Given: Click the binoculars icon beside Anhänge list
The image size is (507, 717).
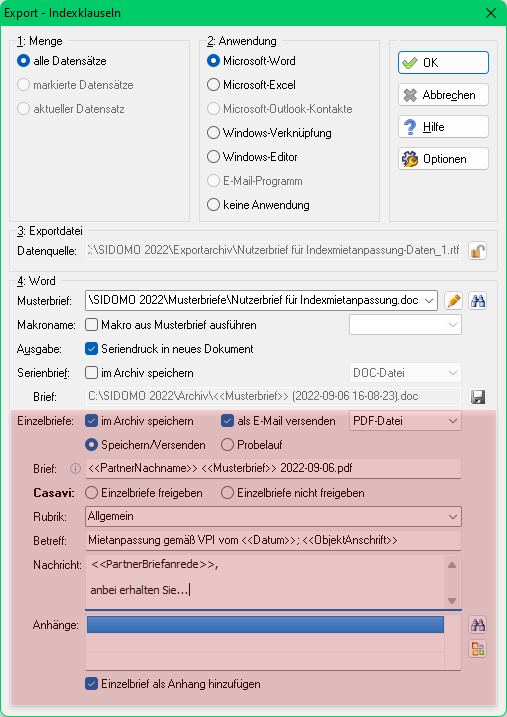Looking at the screenshot, I should [x=478, y=625].
